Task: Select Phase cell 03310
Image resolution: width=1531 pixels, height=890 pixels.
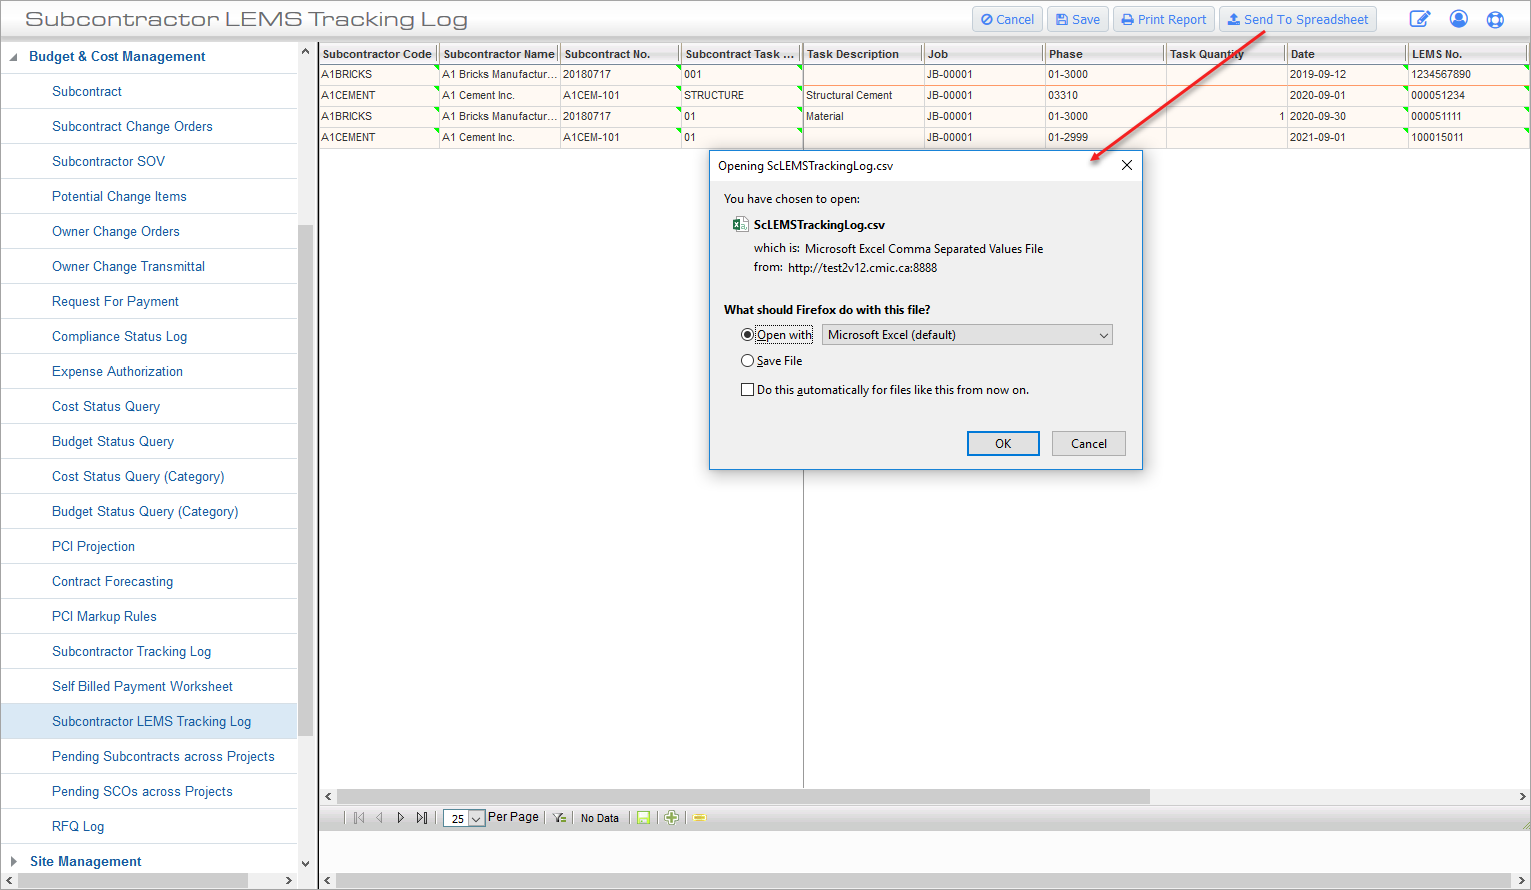Action: [1105, 95]
